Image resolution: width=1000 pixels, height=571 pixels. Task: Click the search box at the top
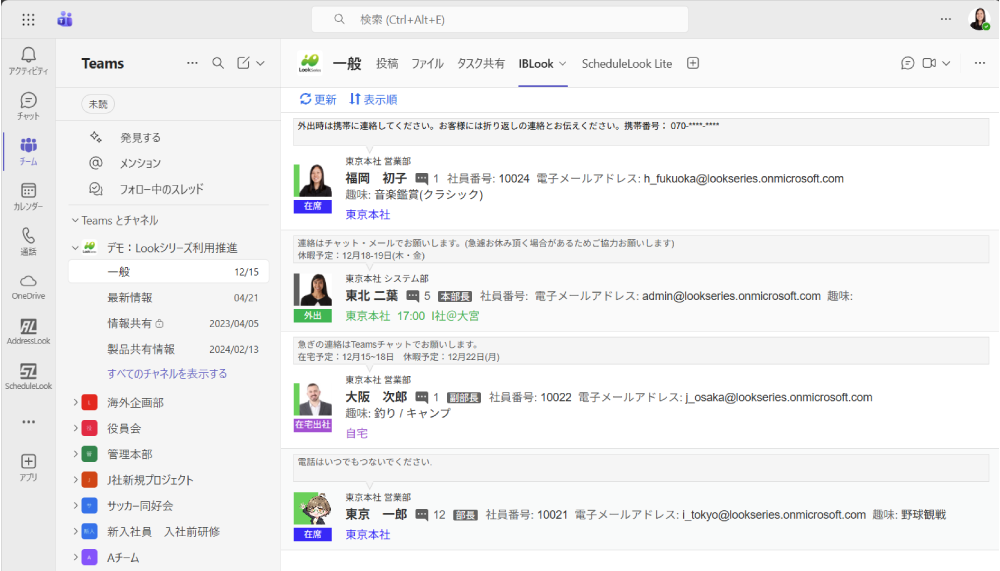point(500,19)
